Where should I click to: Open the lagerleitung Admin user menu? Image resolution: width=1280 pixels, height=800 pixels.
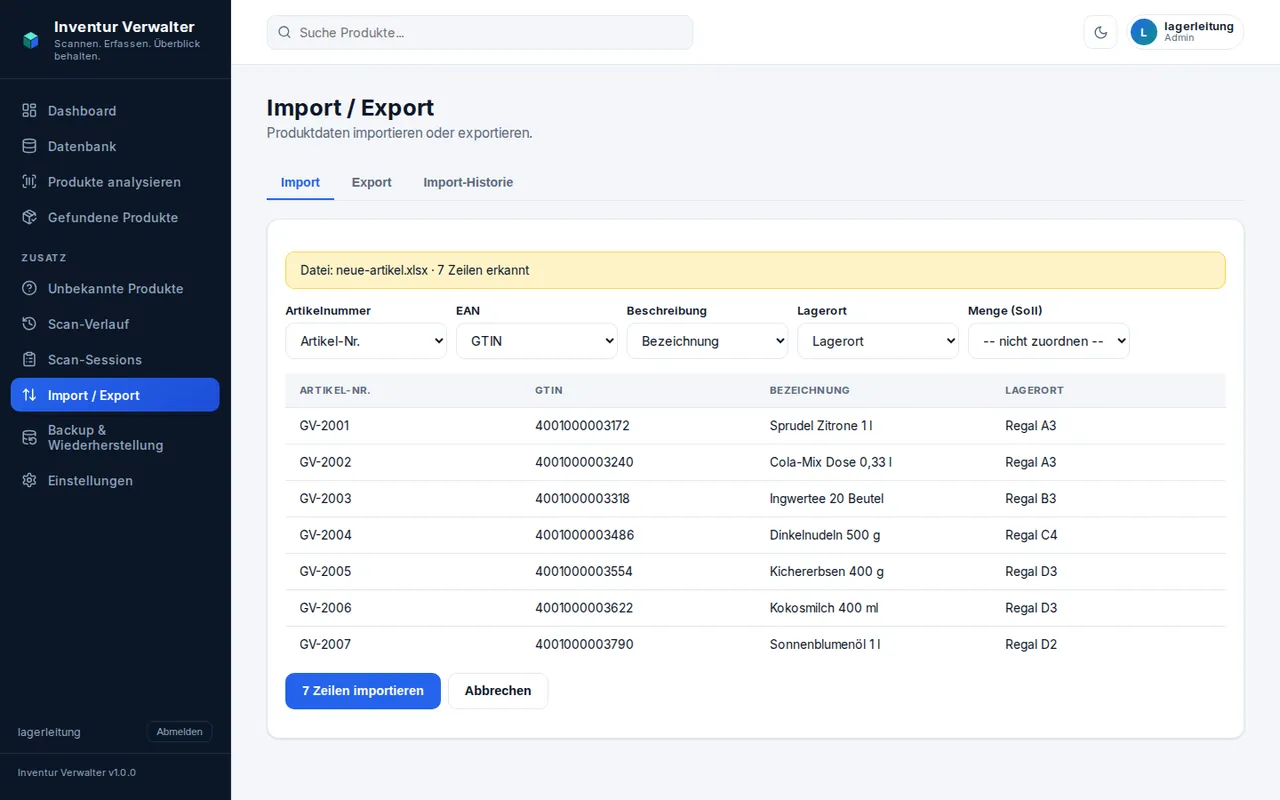pos(1185,32)
